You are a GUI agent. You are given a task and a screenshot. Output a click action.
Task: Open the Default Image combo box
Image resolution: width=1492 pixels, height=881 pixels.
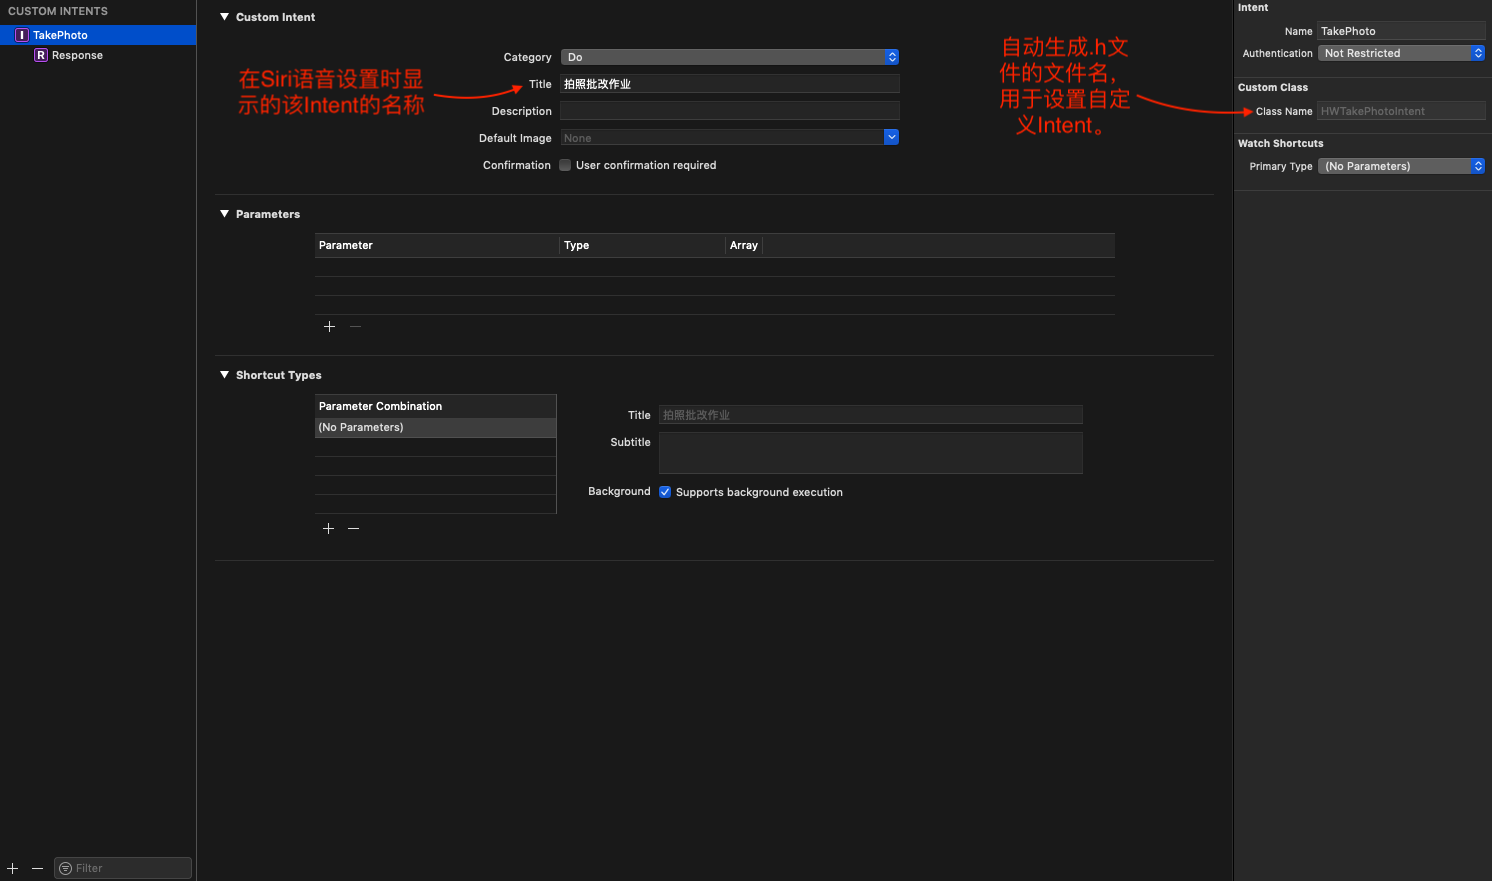click(x=890, y=138)
